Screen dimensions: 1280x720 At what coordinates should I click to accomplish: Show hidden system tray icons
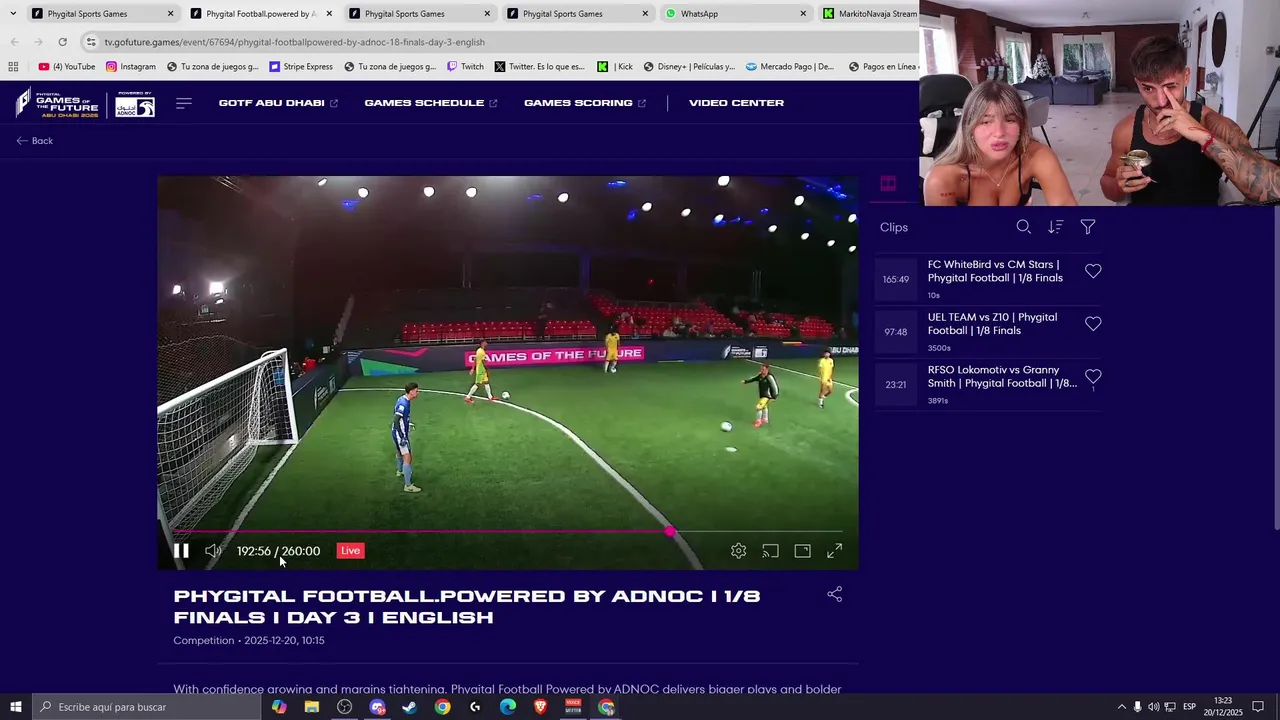[1121, 707]
